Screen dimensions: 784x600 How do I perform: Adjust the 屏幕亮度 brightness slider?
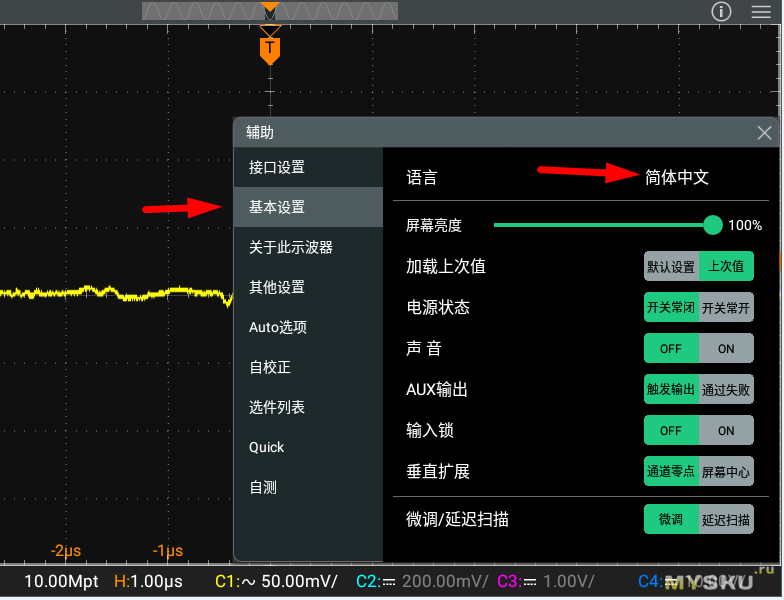click(x=712, y=225)
